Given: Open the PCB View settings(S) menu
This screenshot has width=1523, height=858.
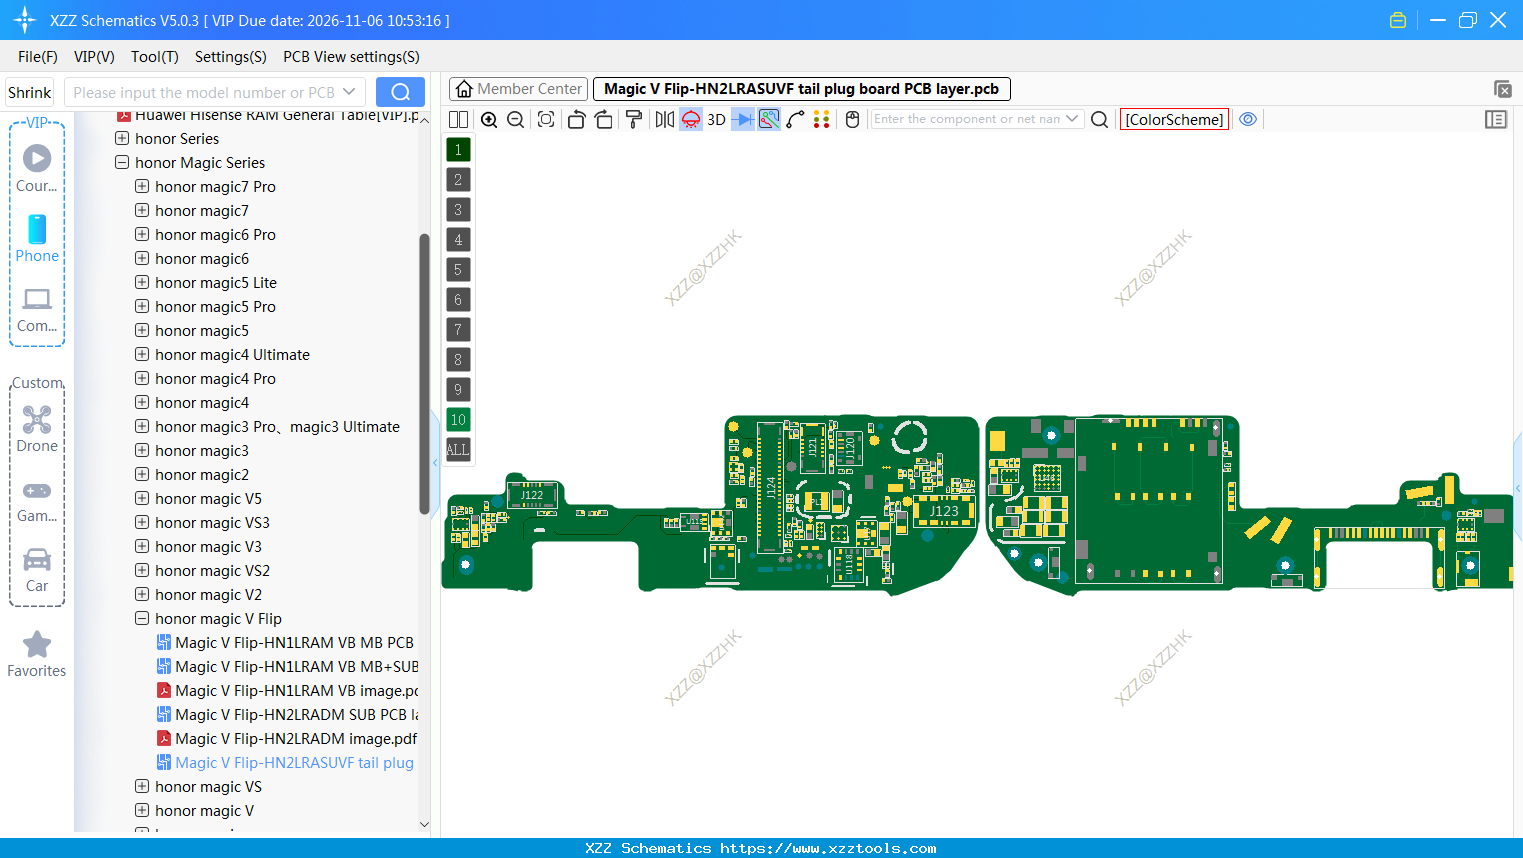Looking at the screenshot, I should (x=350, y=57).
